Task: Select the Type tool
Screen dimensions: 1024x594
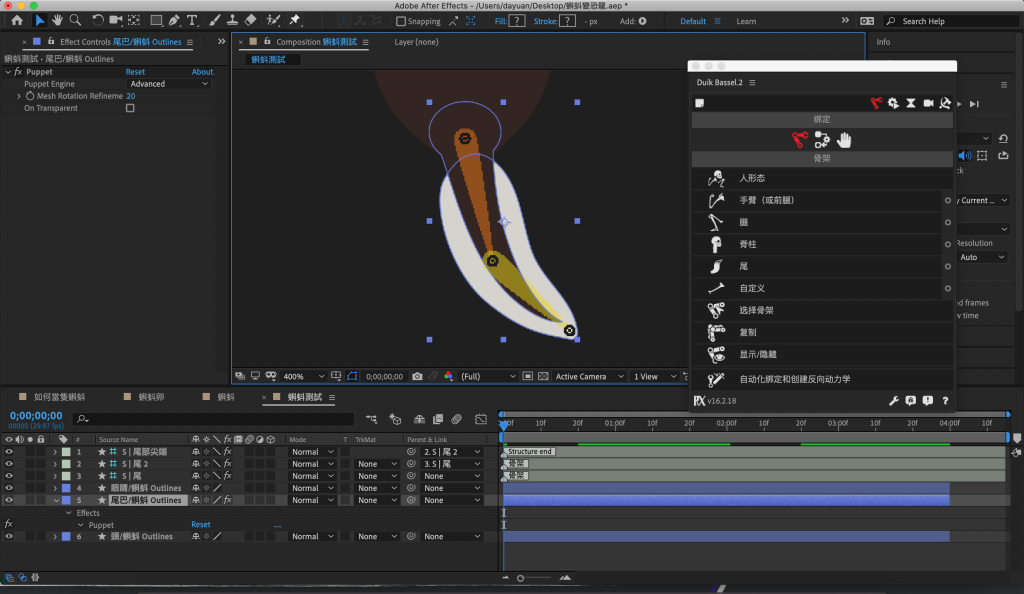Action: click(x=193, y=20)
